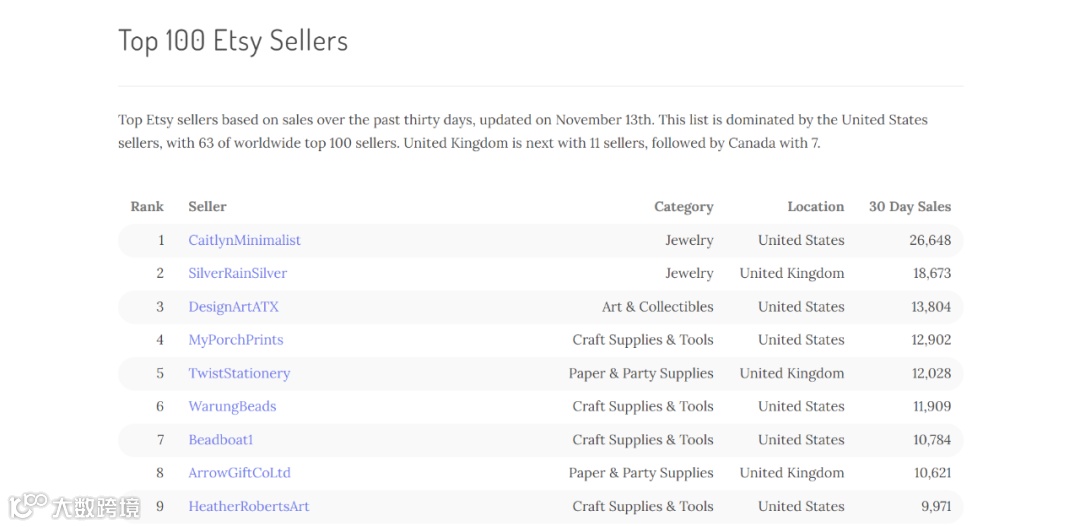Open the SilverRainSilver seller link
This screenshot has height=527, width=1080.
[238, 273]
